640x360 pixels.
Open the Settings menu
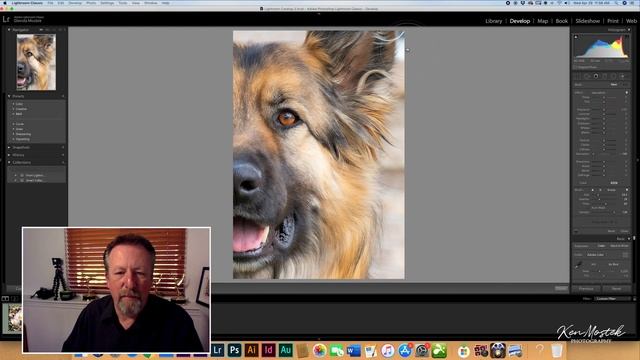coord(107,3)
